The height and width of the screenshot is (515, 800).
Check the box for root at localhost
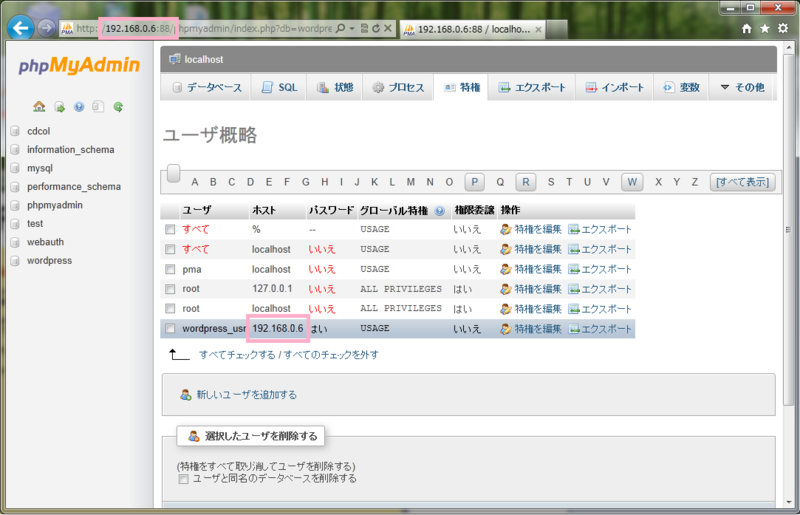170,309
